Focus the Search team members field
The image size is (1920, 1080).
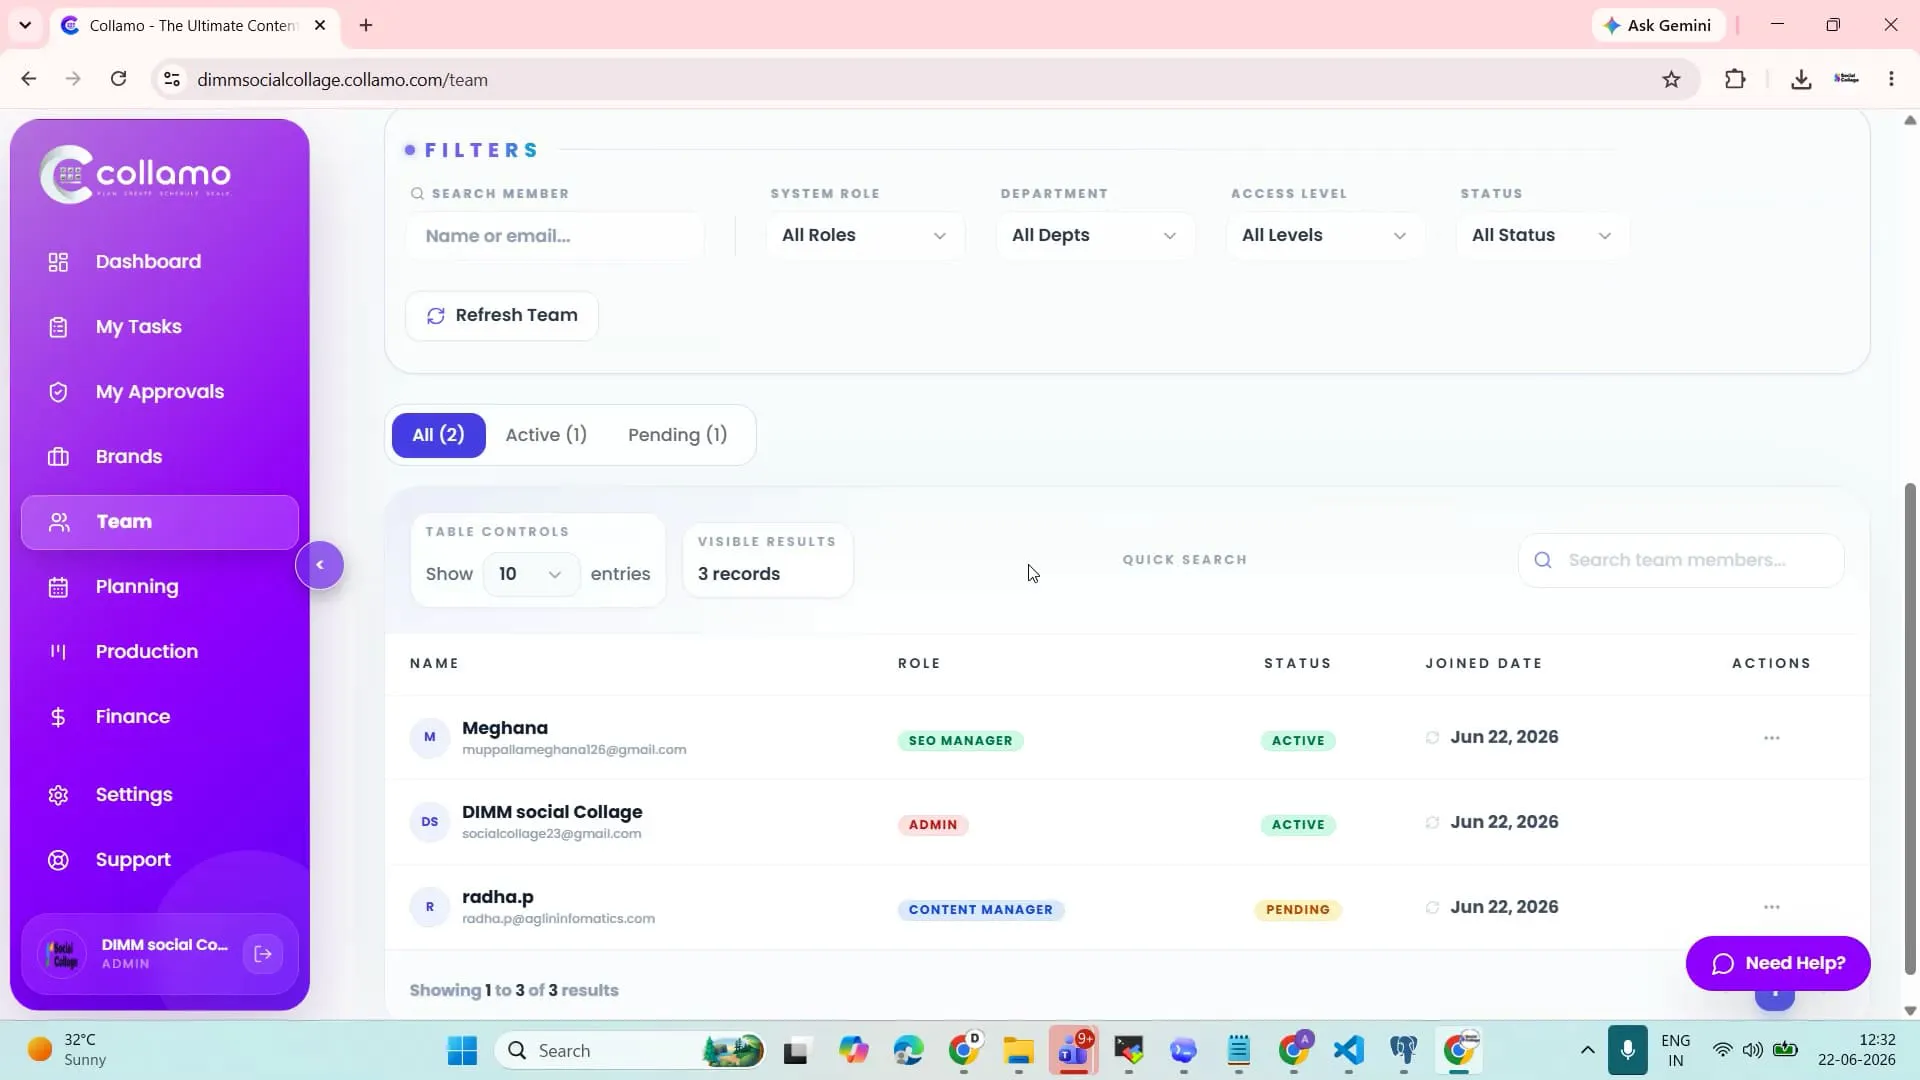pos(1681,560)
